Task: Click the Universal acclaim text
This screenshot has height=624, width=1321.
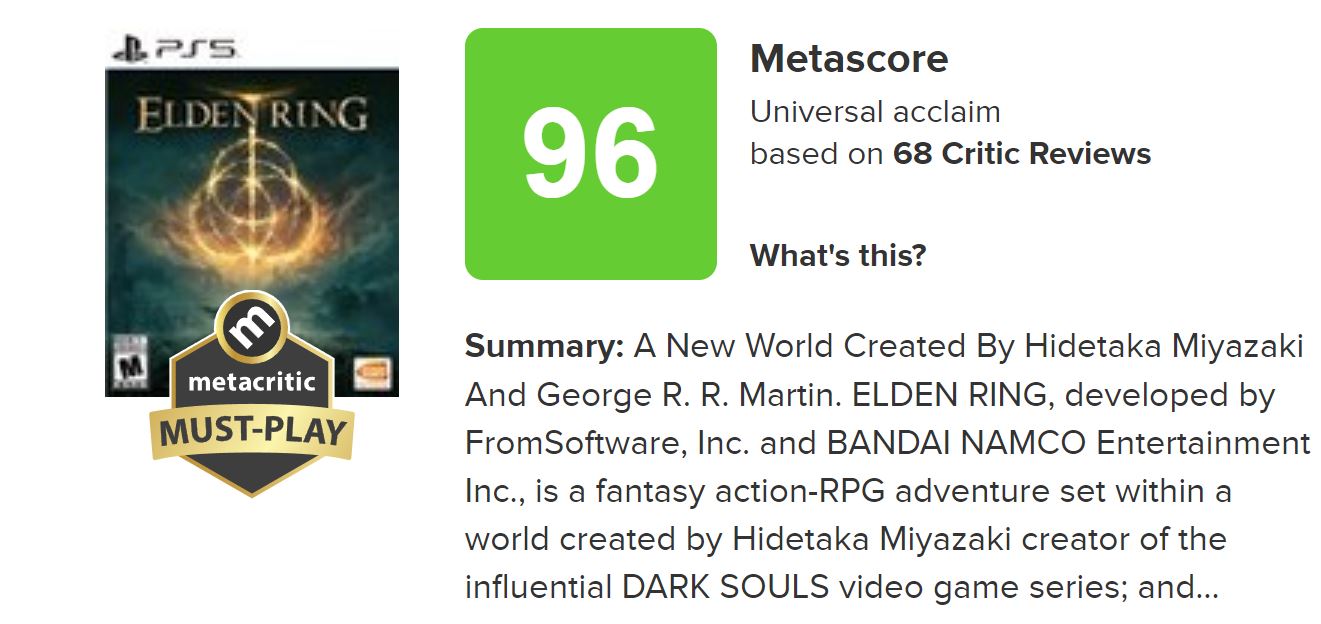Action: click(875, 111)
